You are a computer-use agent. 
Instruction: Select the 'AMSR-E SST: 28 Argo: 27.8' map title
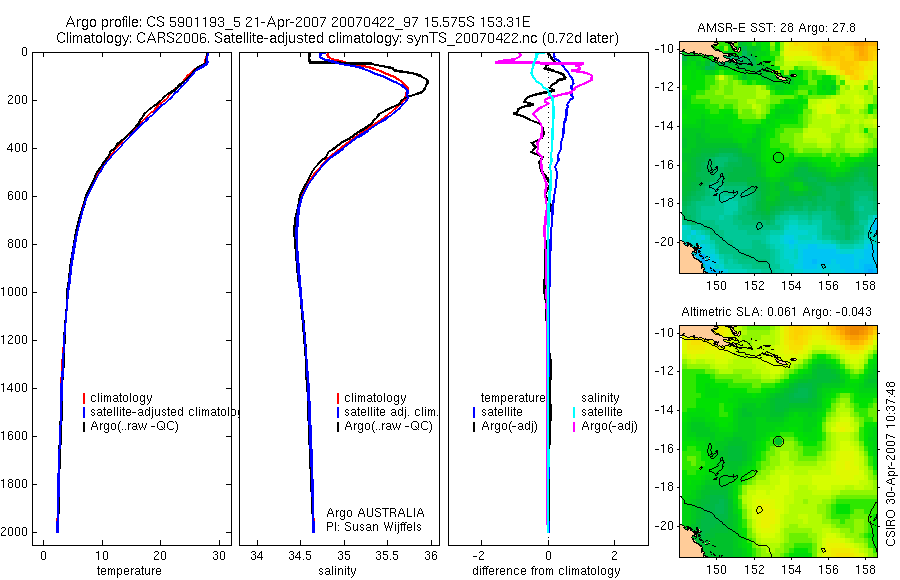pos(777,28)
